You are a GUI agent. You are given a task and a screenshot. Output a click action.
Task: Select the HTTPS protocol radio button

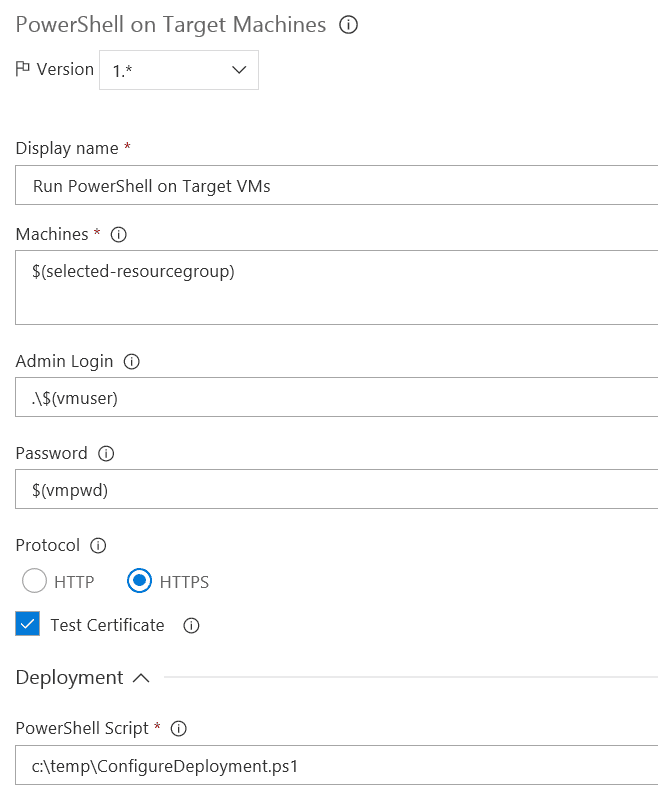click(139, 581)
